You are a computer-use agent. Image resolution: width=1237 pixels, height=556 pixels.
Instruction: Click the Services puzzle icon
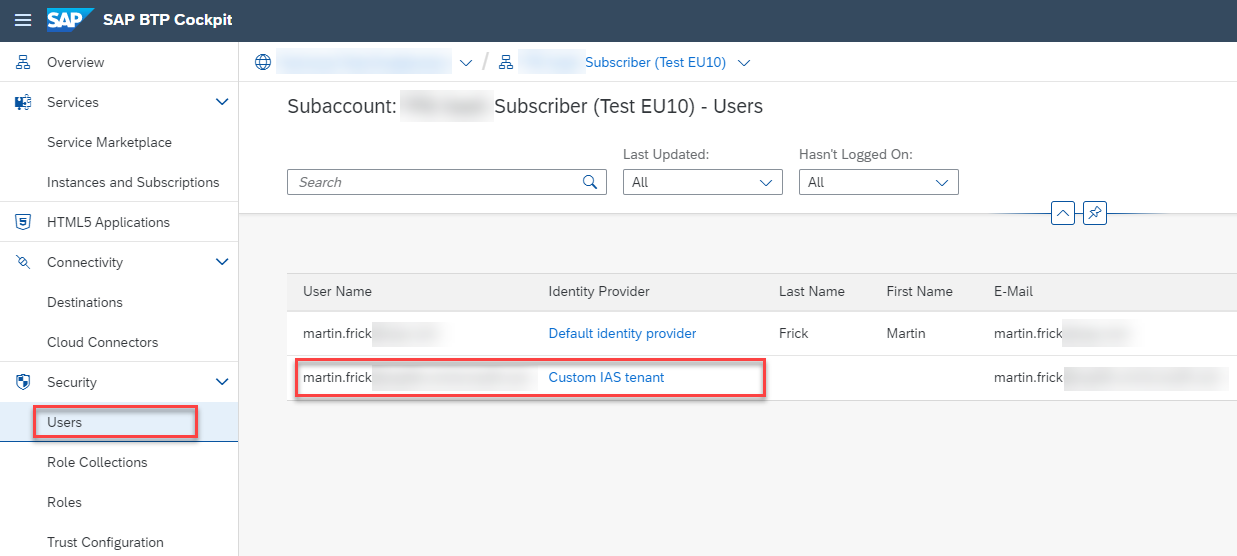tap(23, 102)
